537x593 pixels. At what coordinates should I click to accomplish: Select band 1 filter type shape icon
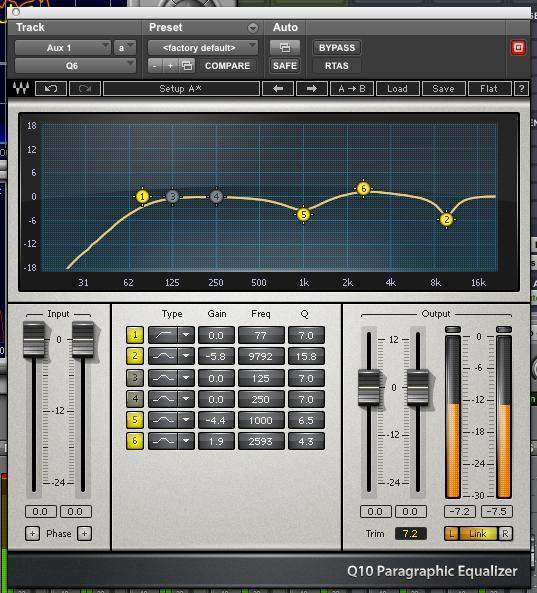pos(163,335)
